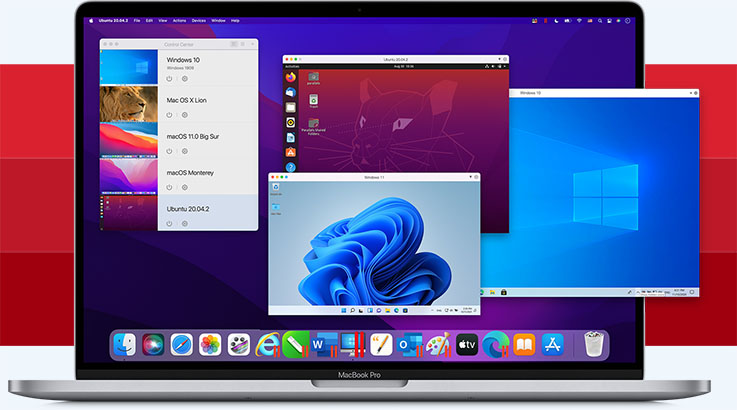Viewport: 737px width, 410px height.
Task: Toggle power for macOS Monterey VM
Action: [x=169, y=187]
